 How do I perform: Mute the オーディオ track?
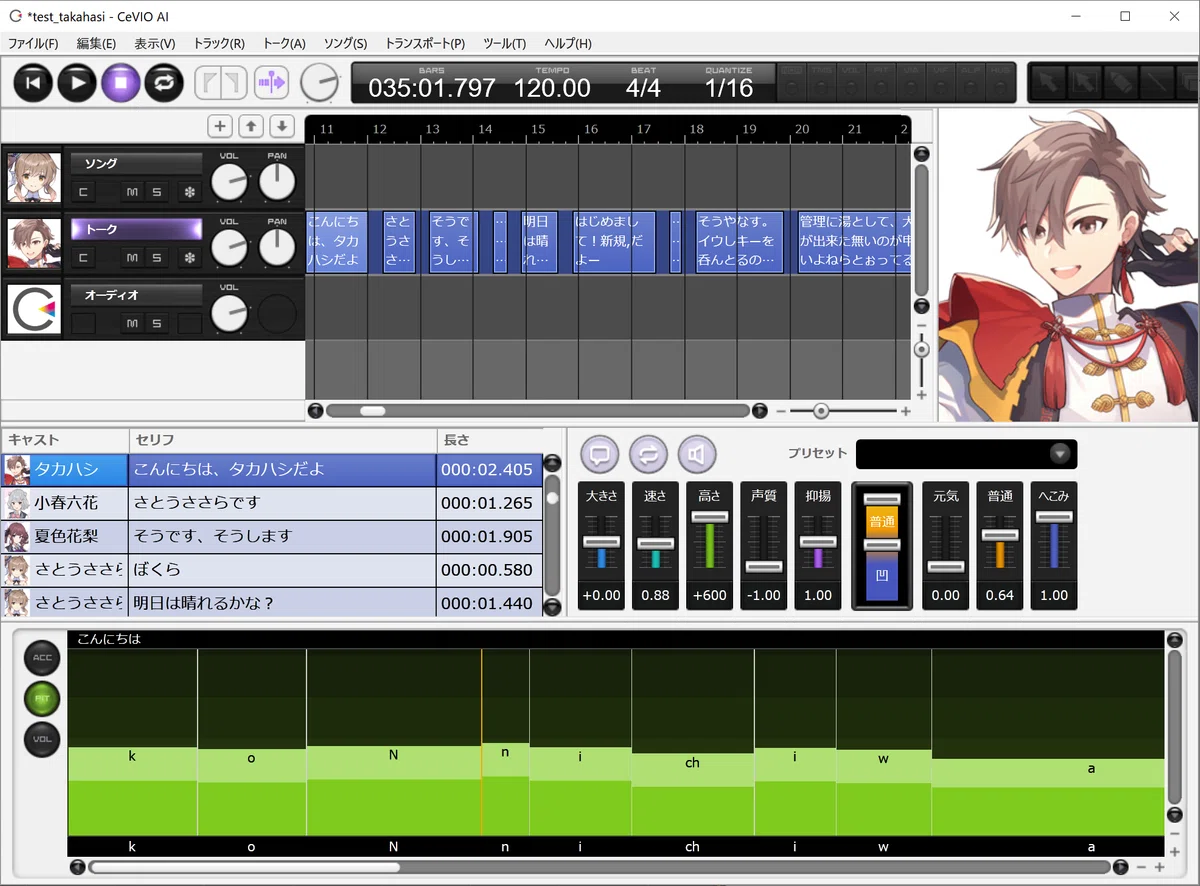(x=132, y=323)
